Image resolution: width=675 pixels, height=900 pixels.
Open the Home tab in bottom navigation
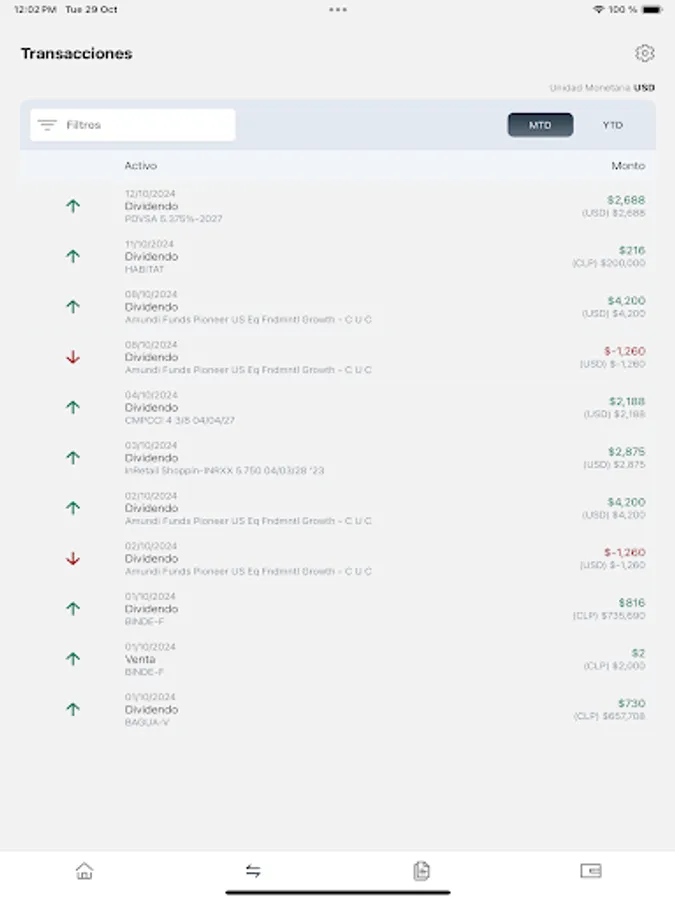point(84,871)
